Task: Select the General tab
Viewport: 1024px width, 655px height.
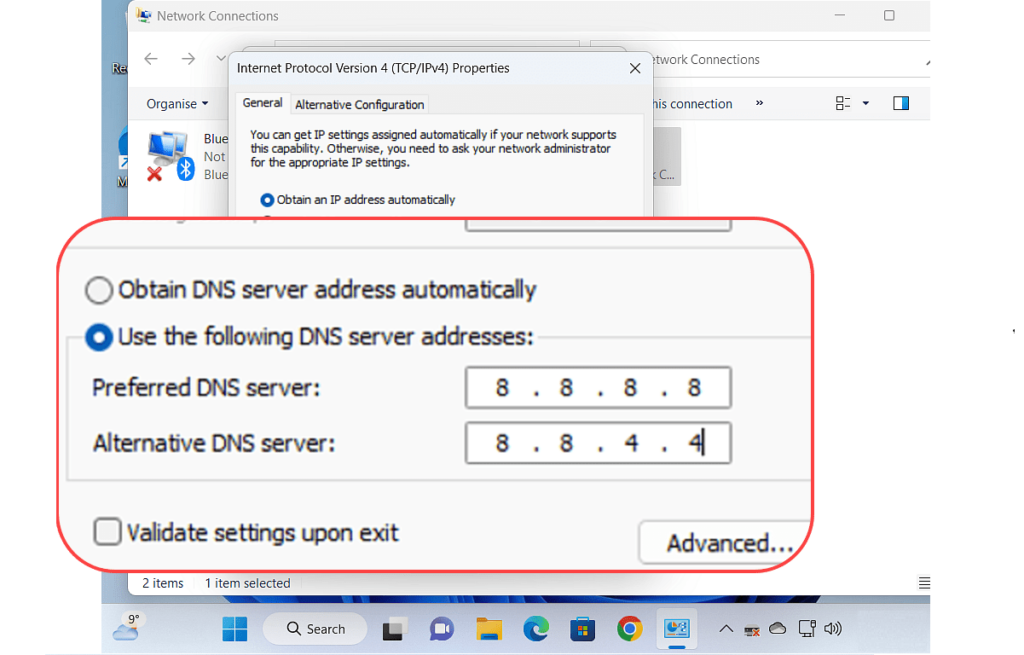Action: point(262,103)
